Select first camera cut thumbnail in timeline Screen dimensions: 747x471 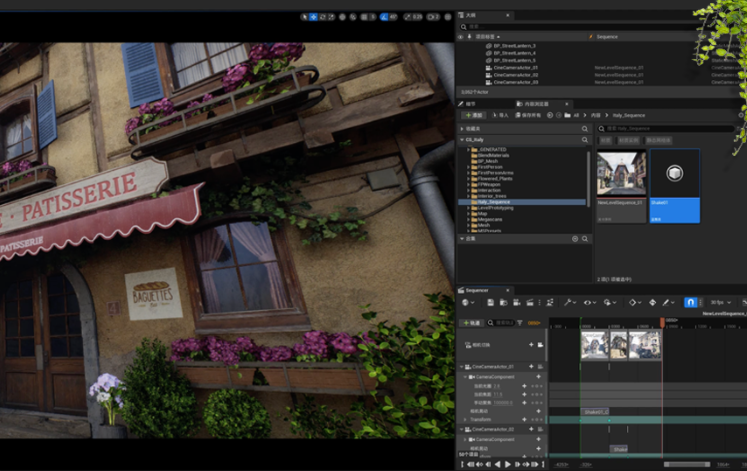point(595,345)
